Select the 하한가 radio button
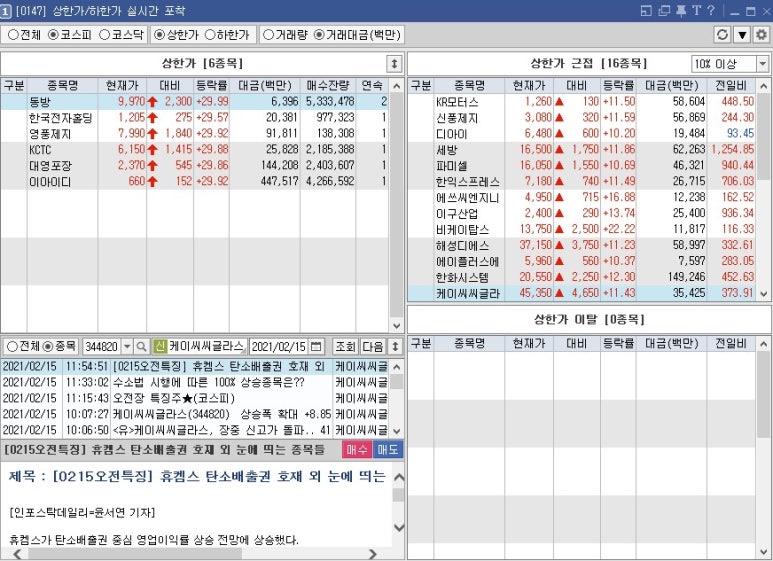Screen dimensions: 773x561 (x=210, y=35)
